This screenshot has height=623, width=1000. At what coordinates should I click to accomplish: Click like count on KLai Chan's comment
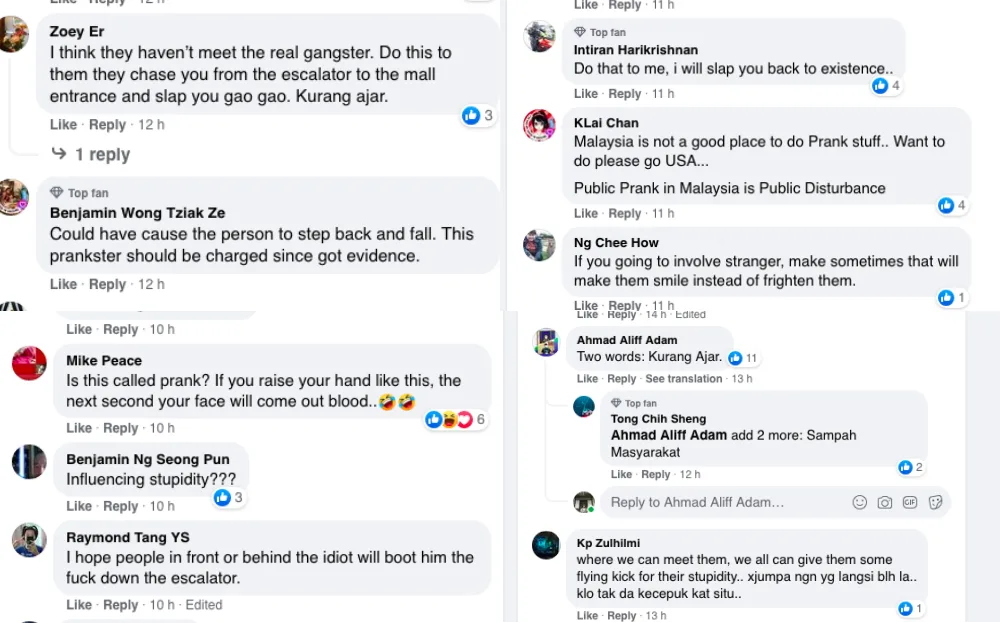coord(951,206)
